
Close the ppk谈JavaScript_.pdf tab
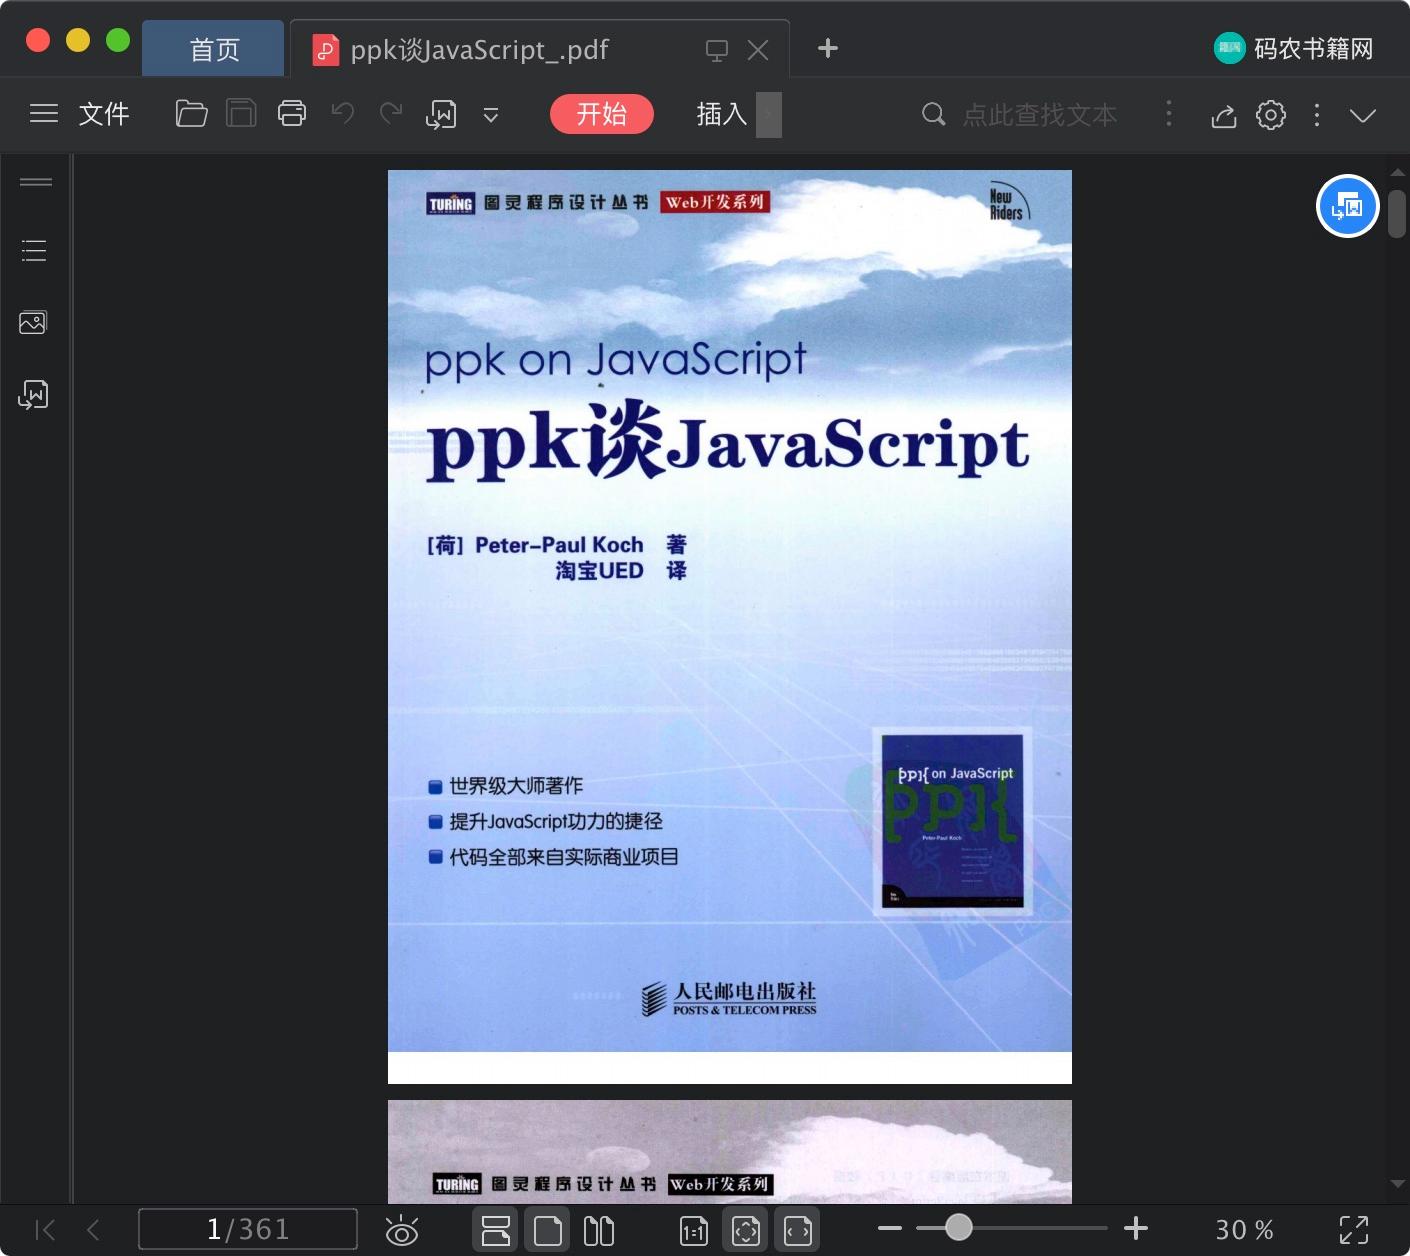click(x=758, y=50)
